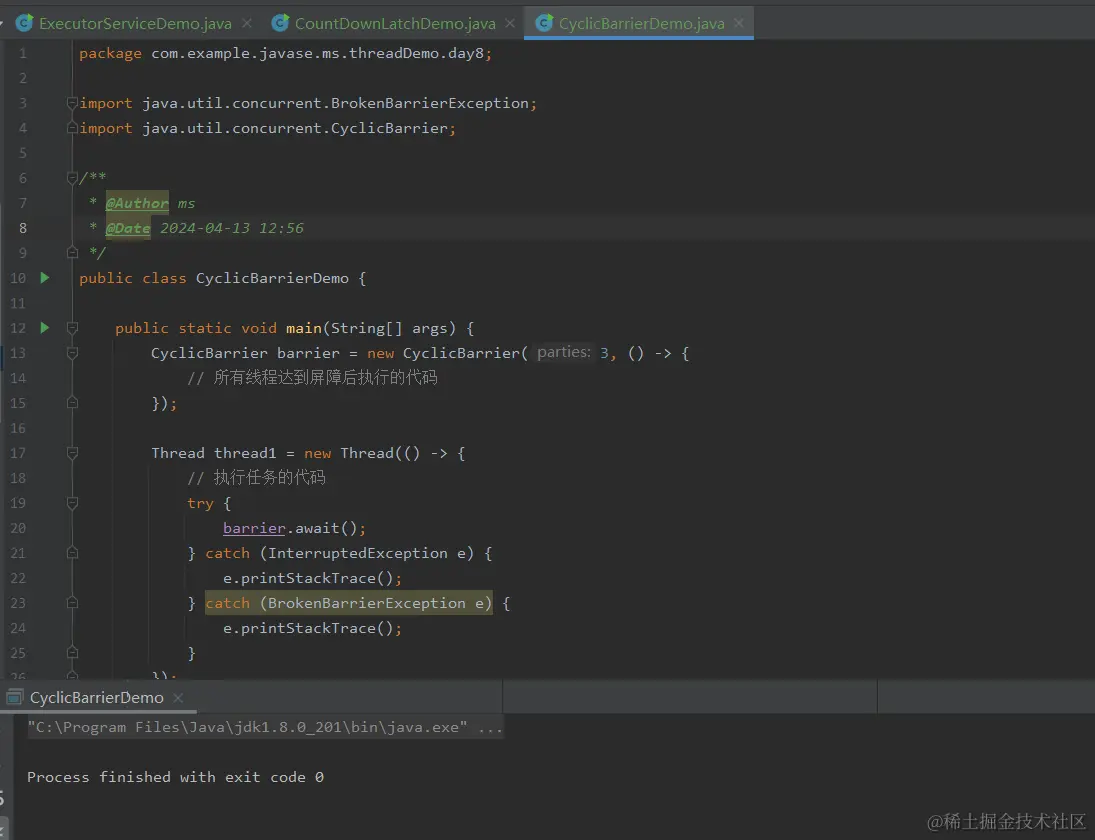Close the CyclicBarrierDemo run tab

click(x=178, y=698)
